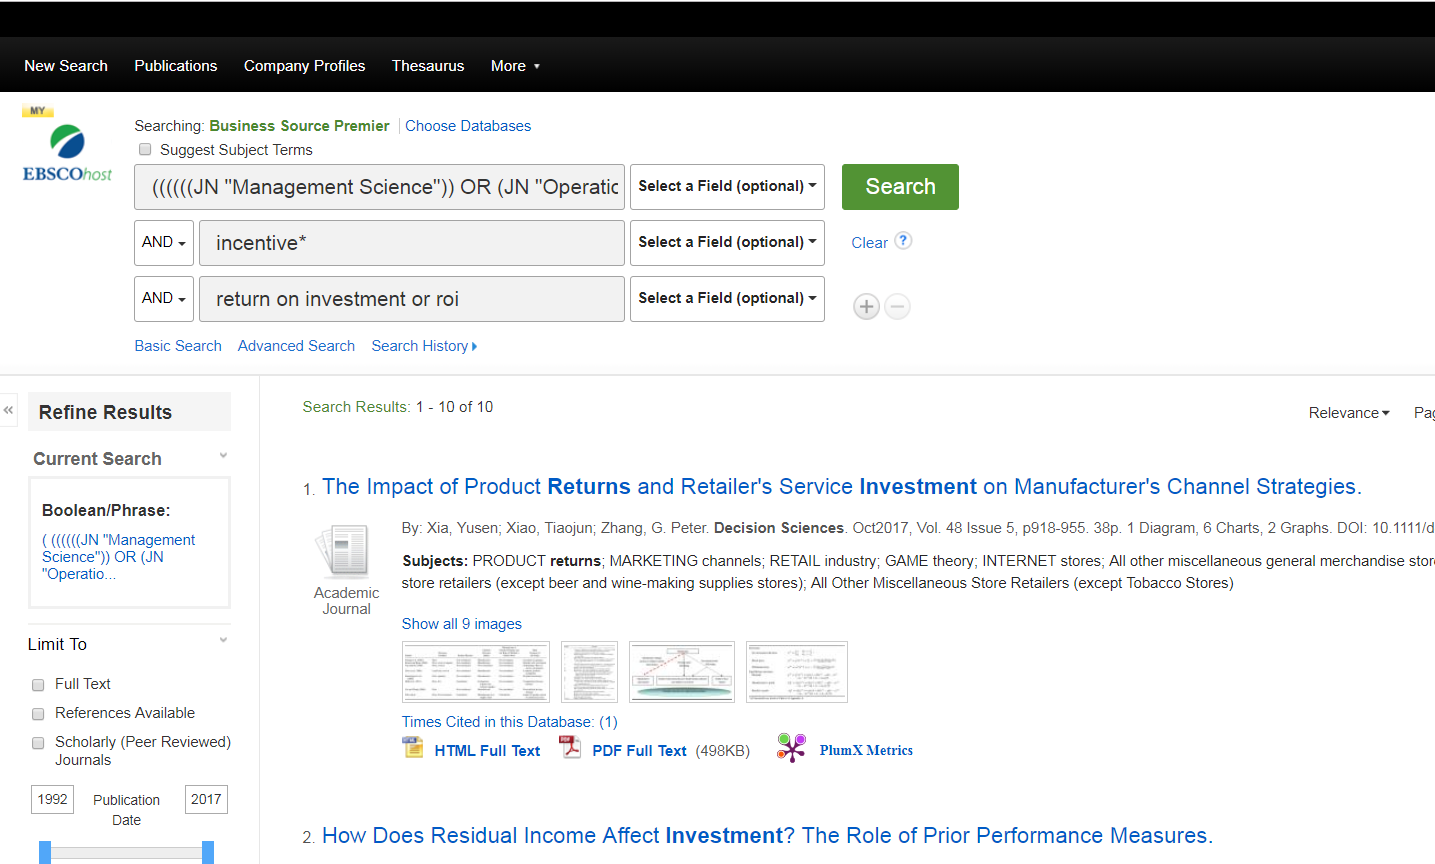Click Choose Databases link

click(x=468, y=126)
